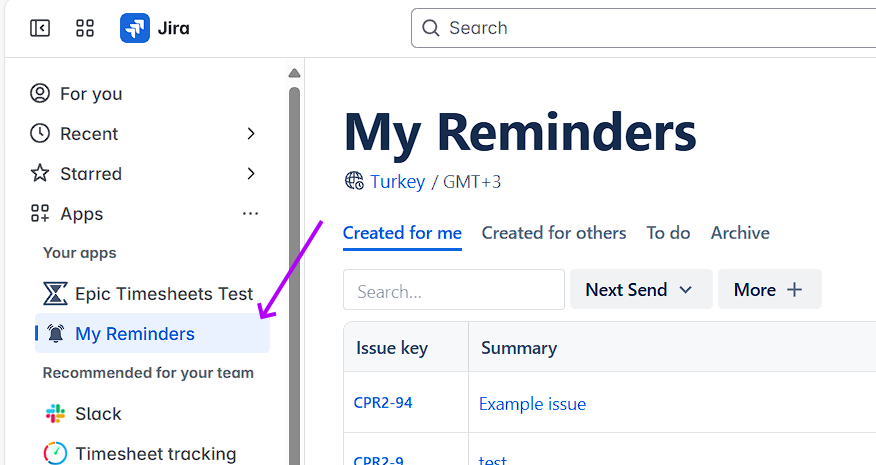Click the Slack app icon
Viewport: 876px width, 465px height.
[56, 414]
